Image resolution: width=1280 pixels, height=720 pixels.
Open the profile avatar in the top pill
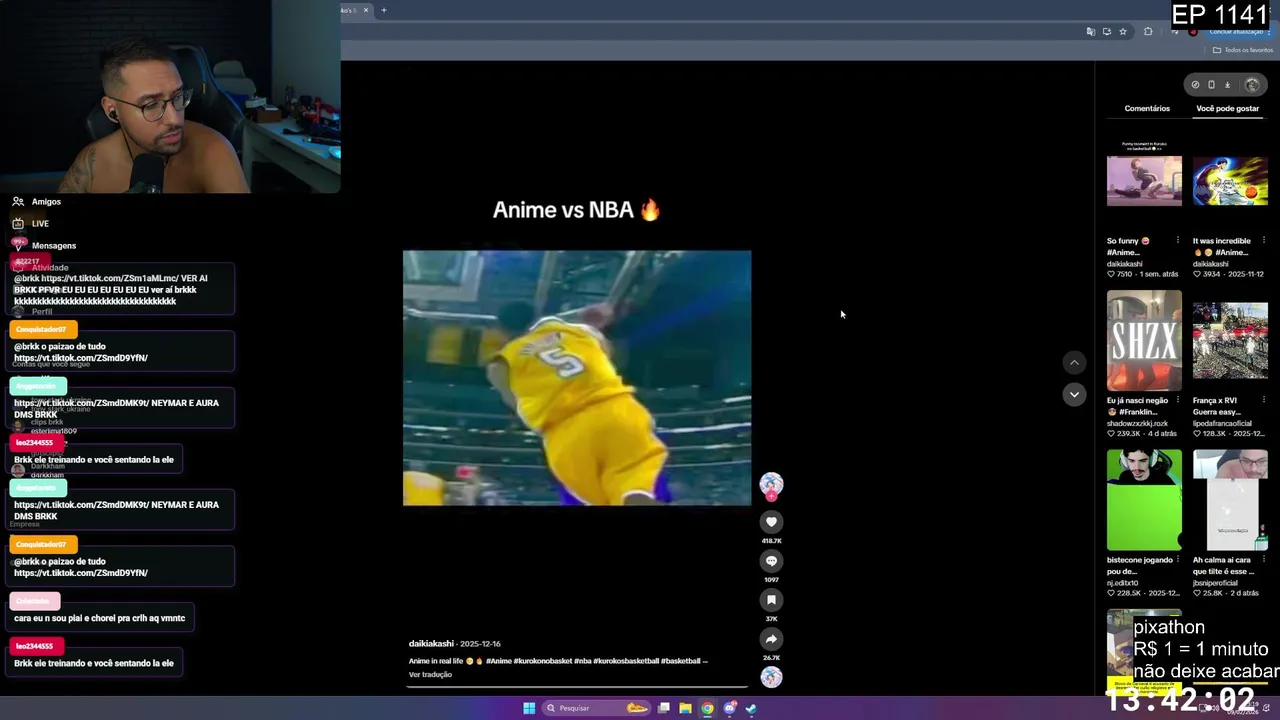pos(1252,85)
